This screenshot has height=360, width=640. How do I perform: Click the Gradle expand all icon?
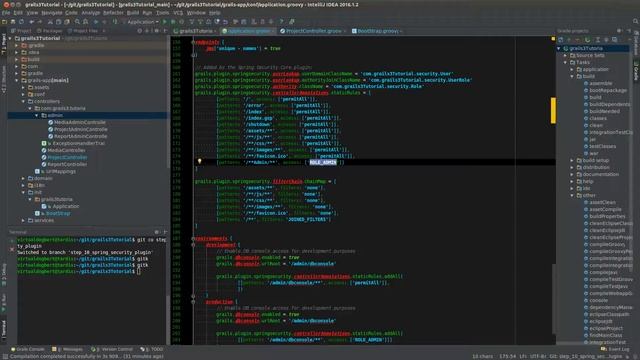(x=598, y=40)
